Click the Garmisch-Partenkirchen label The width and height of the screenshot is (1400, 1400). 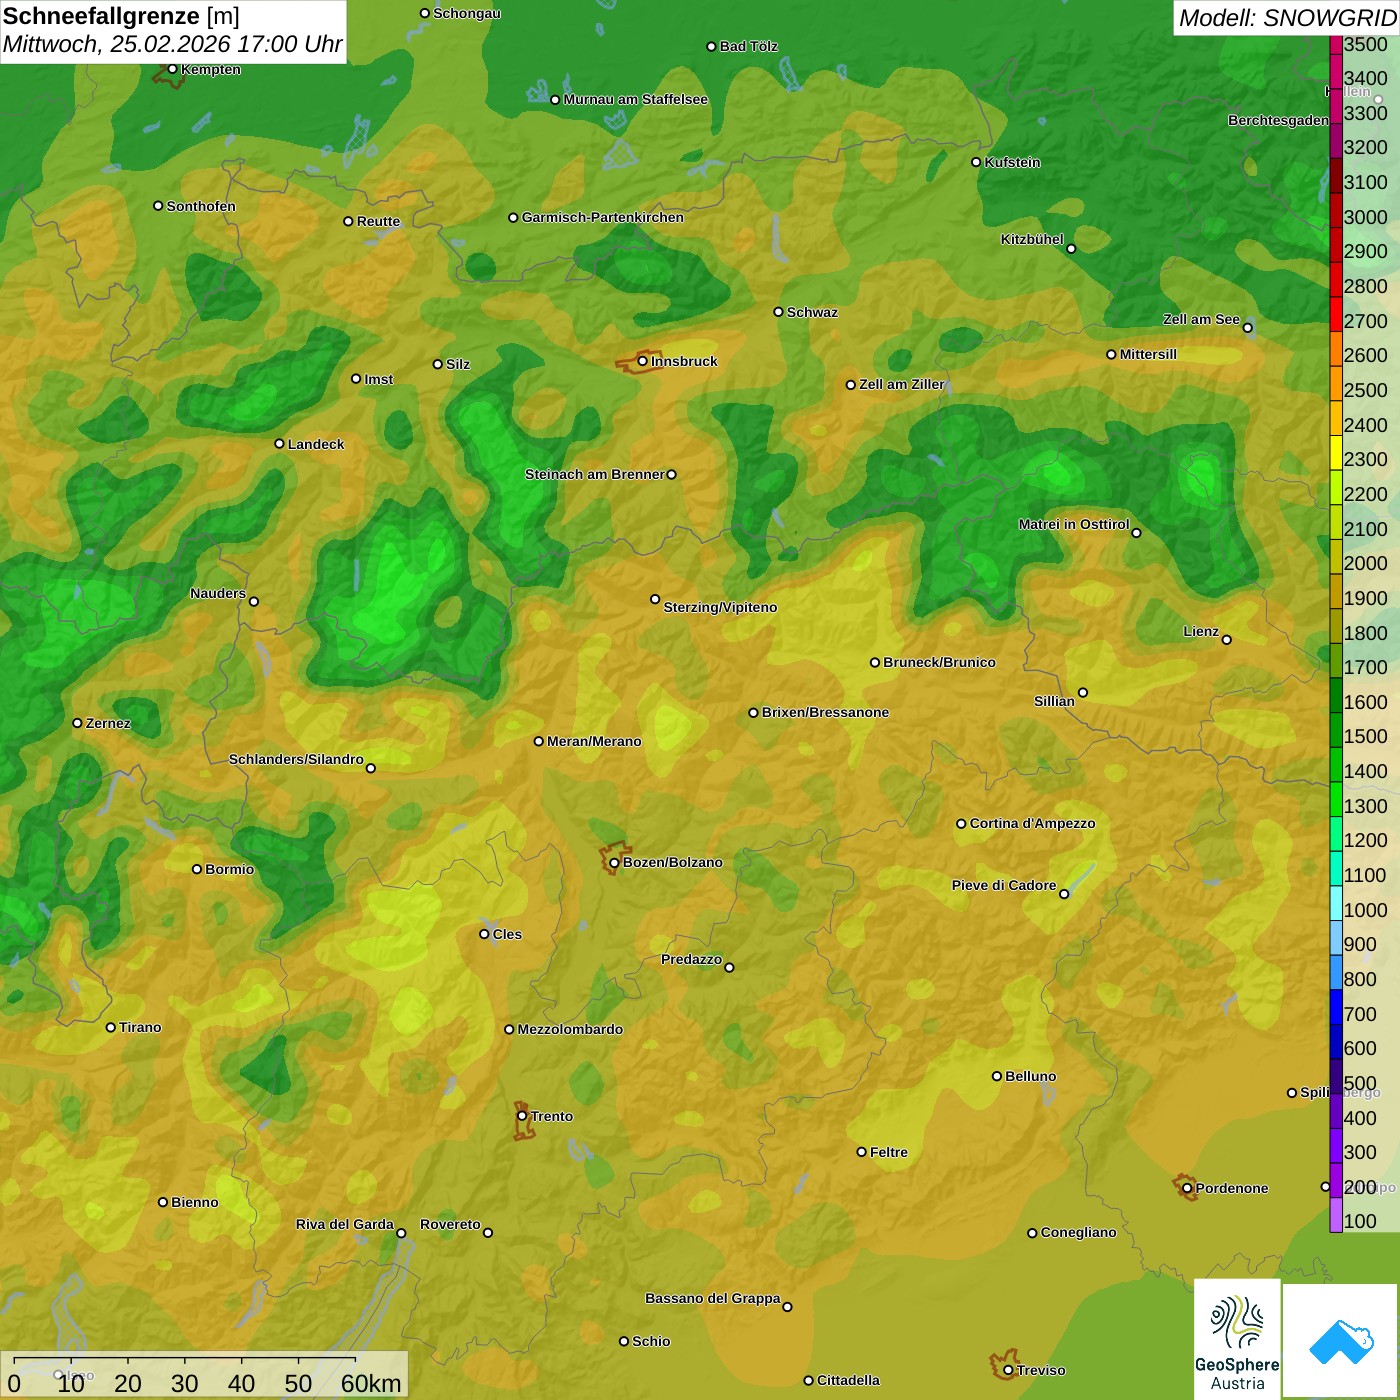coord(603,217)
